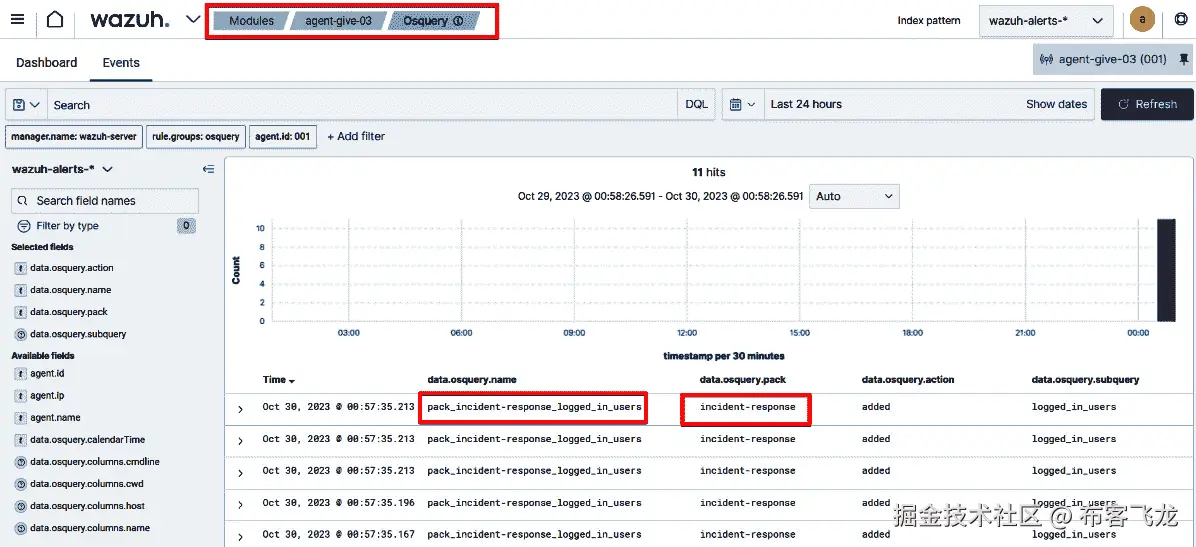Select agent.ip available field
Viewport: 1196px width, 547px height.
[47, 396]
